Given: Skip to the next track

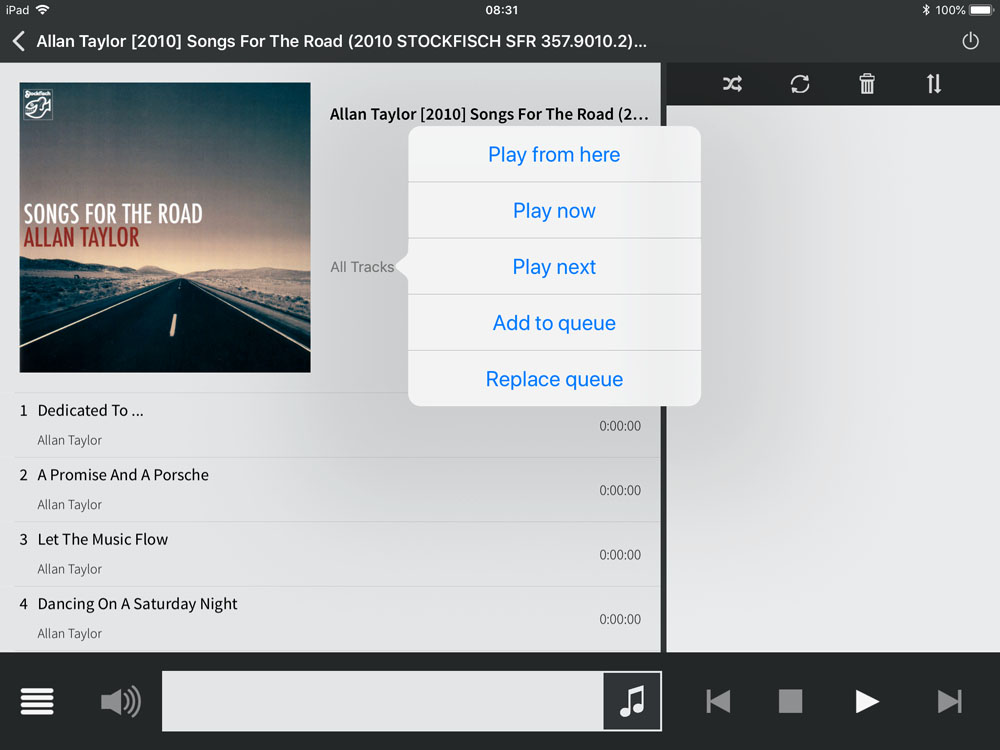Looking at the screenshot, I should pyautogui.click(x=949, y=701).
